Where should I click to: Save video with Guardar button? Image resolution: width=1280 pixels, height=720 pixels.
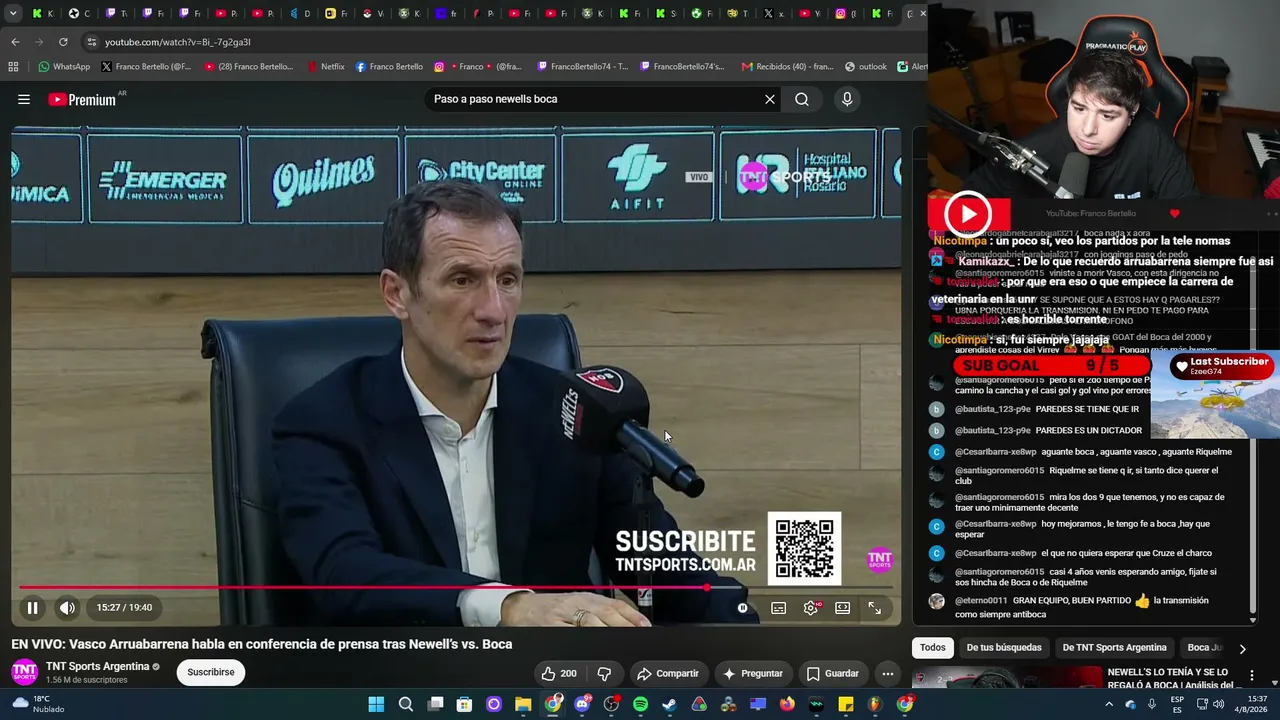[833, 673]
